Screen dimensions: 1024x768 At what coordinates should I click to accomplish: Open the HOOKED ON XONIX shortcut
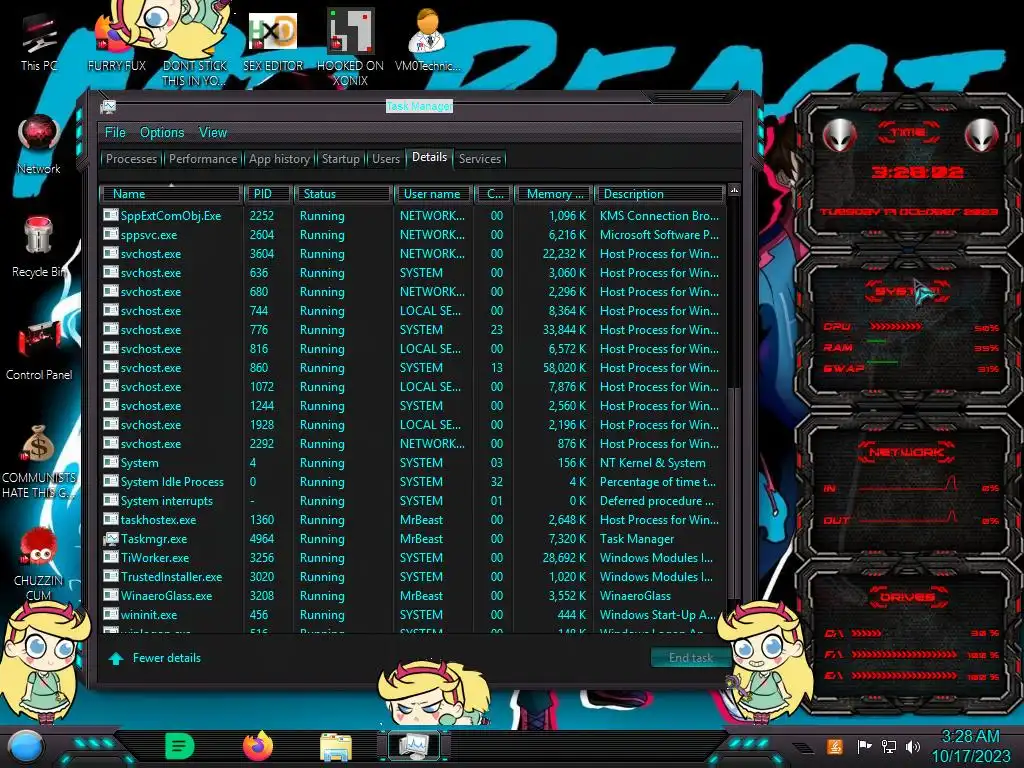[350, 47]
